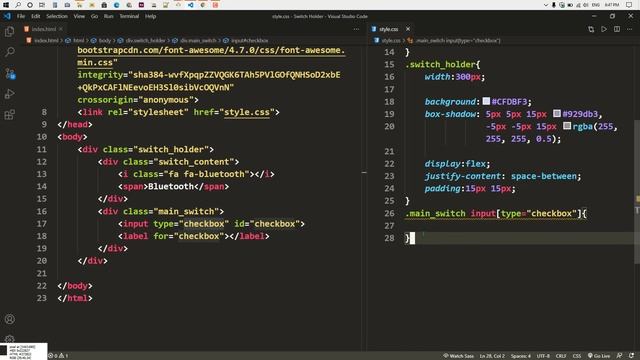640x360 pixels.
Task: Open the Source Control view
Action: pos(9,73)
